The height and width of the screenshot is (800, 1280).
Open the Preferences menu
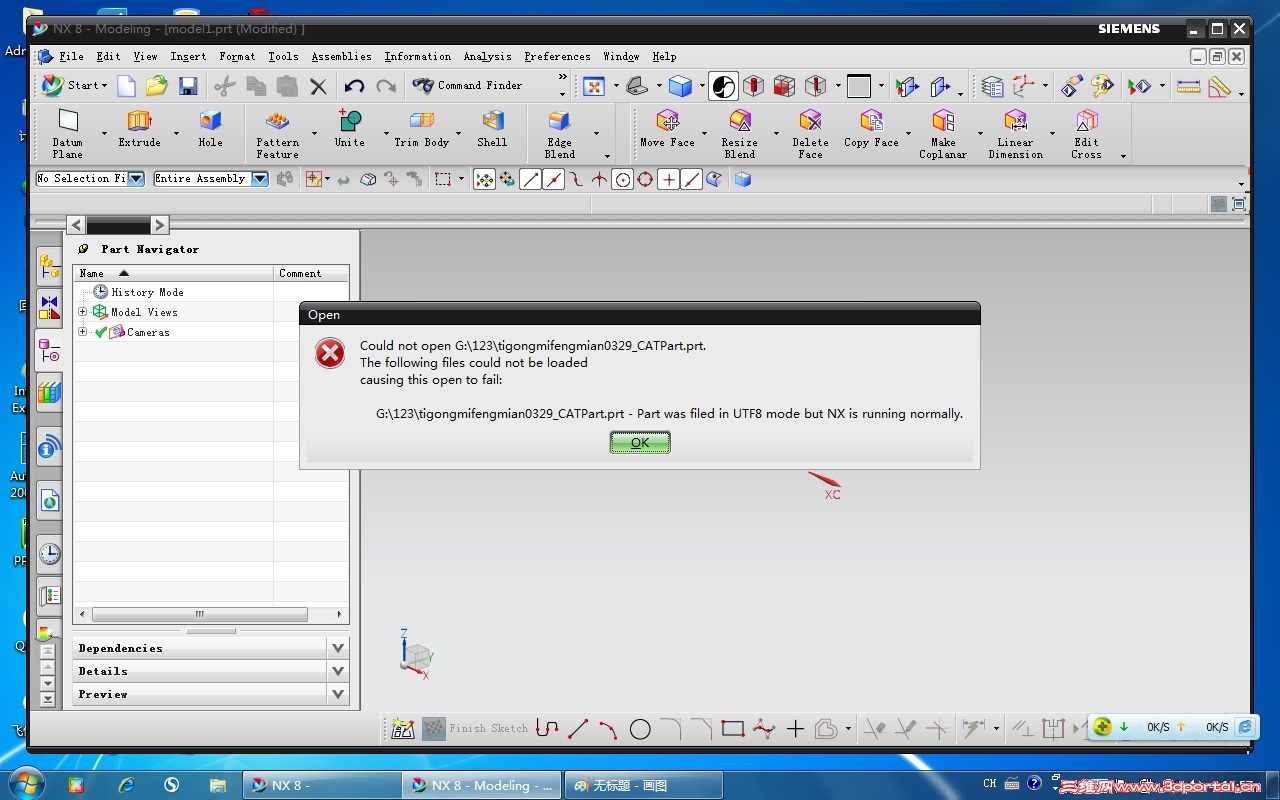[557, 57]
